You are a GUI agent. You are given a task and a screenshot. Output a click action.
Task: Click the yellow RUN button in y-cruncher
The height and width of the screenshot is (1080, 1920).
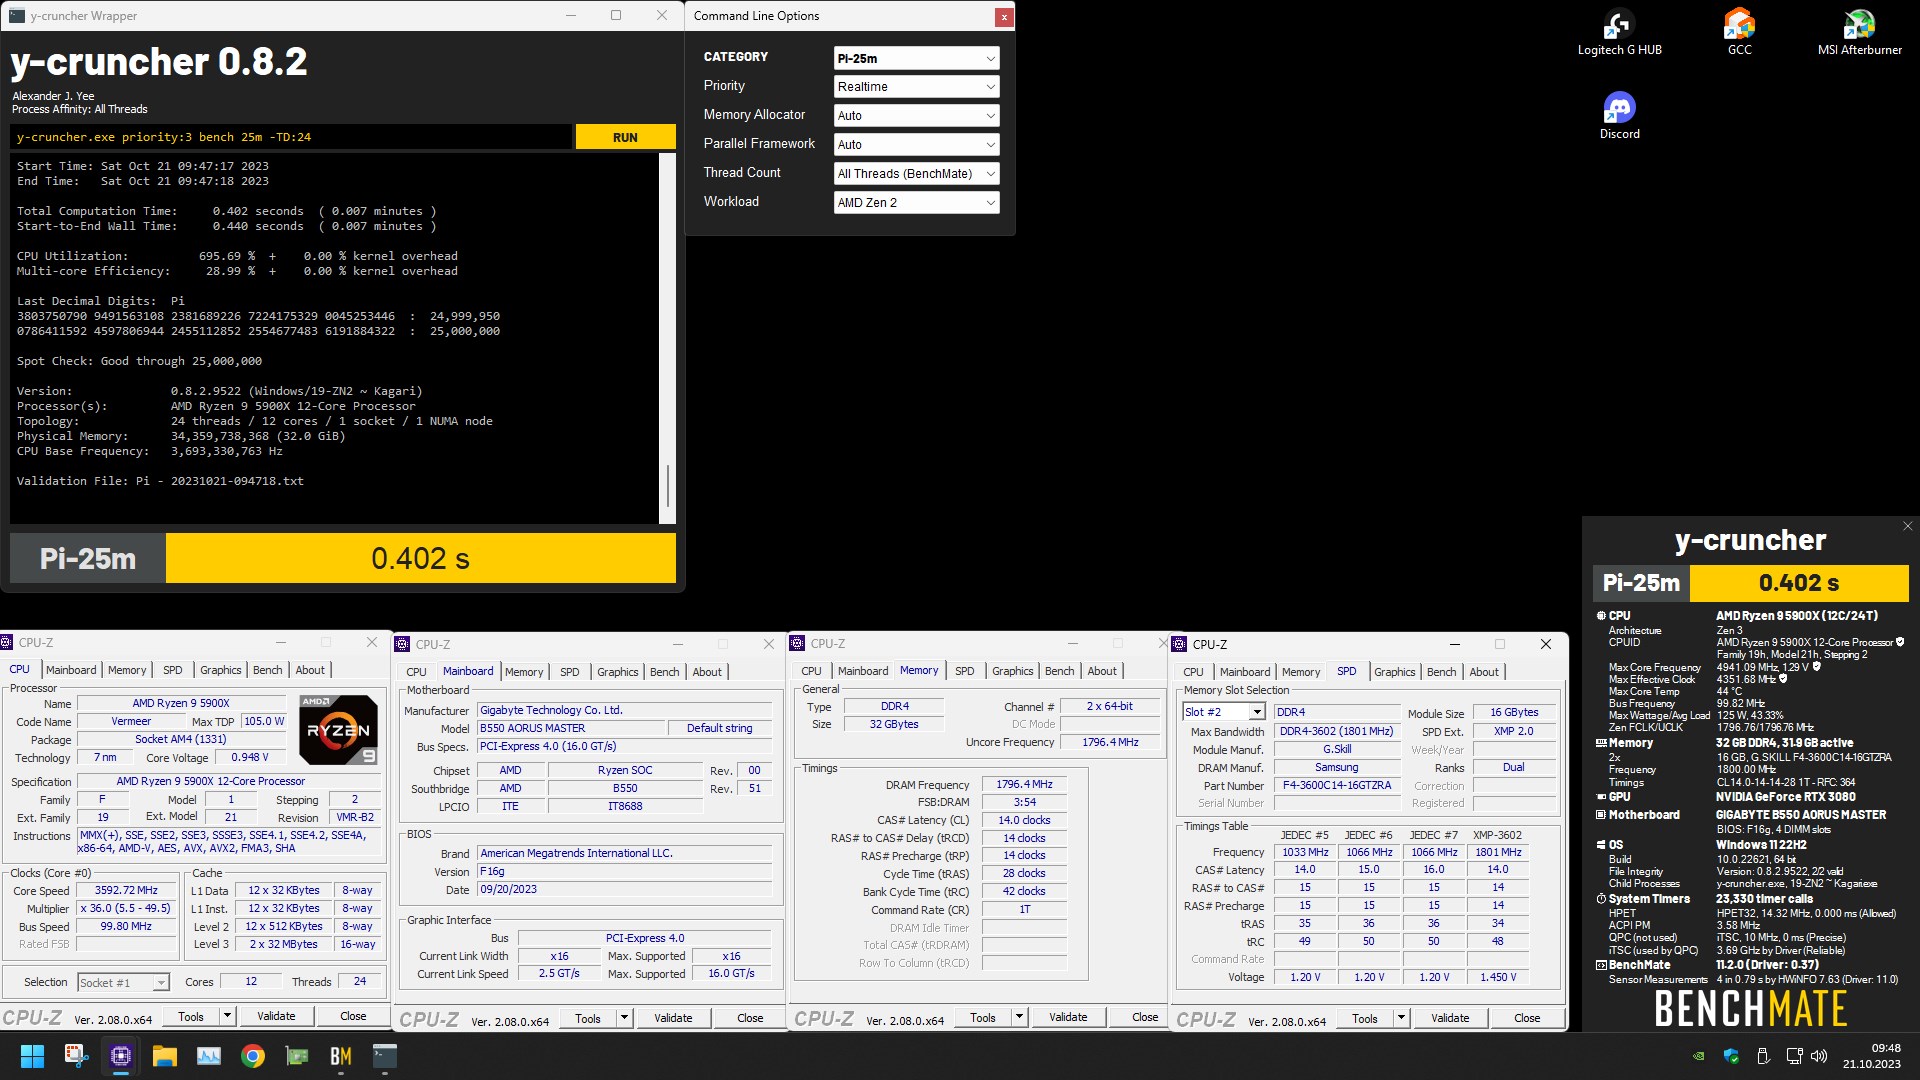(x=625, y=137)
